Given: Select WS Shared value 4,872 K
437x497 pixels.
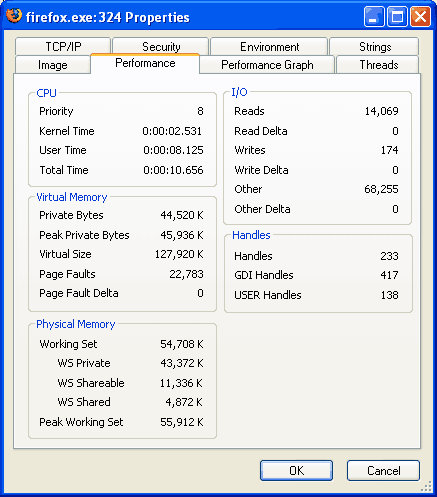Looking at the screenshot, I should click(x=184, y=402).
